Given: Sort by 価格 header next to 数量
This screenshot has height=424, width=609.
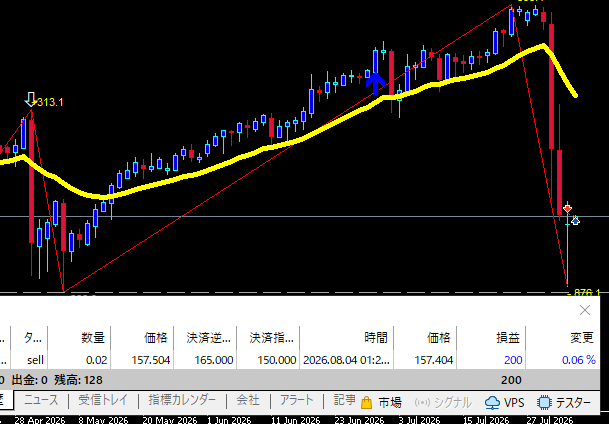Looking at the screenshot, I should point(143,338).
